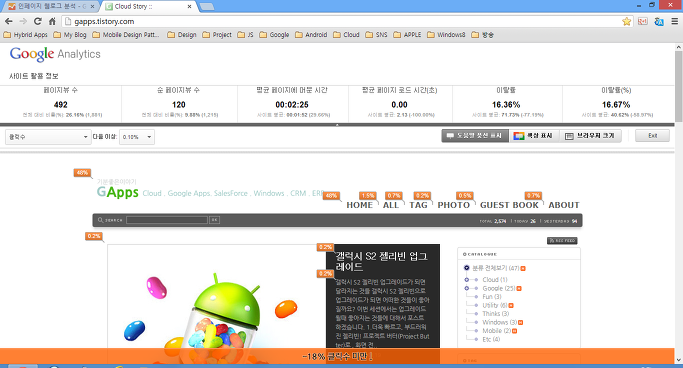This screenshot has height=368, width=683.
Task: Click the browser forward arrow
Action: (x=23, y=21)
